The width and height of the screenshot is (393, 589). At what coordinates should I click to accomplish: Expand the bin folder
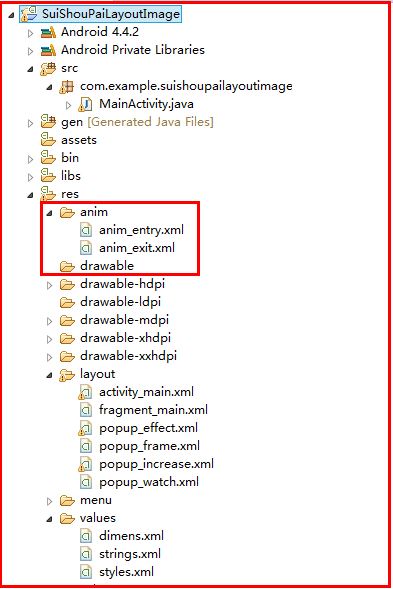click(30, 160)
